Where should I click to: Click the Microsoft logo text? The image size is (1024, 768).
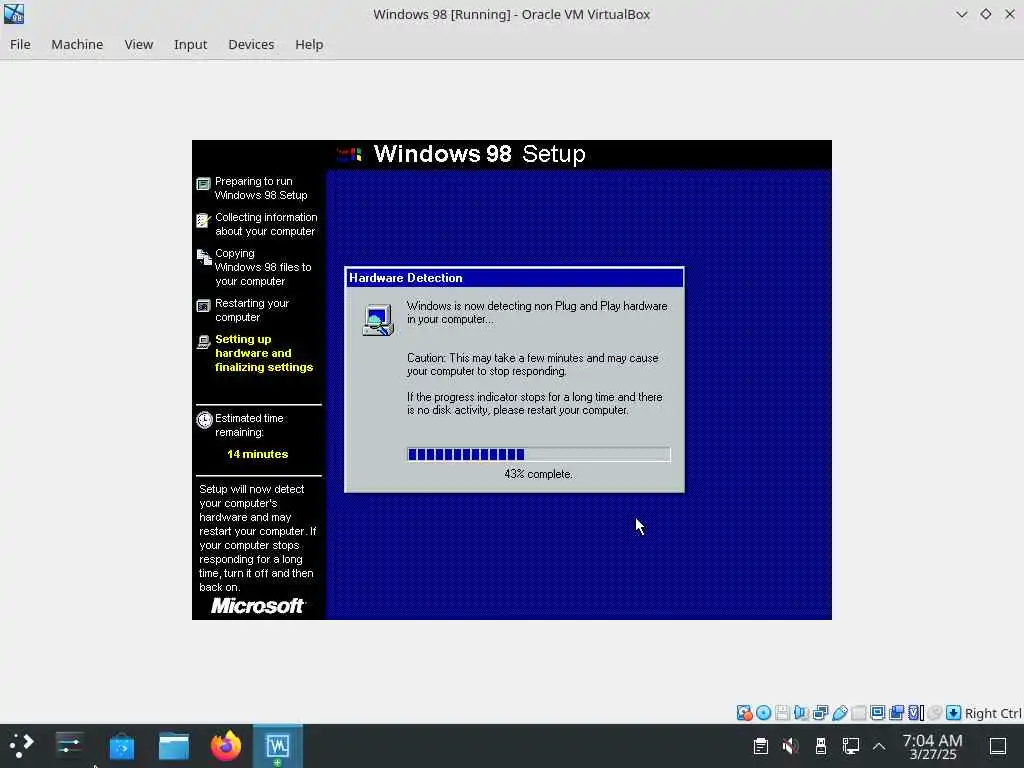(257, 606)
